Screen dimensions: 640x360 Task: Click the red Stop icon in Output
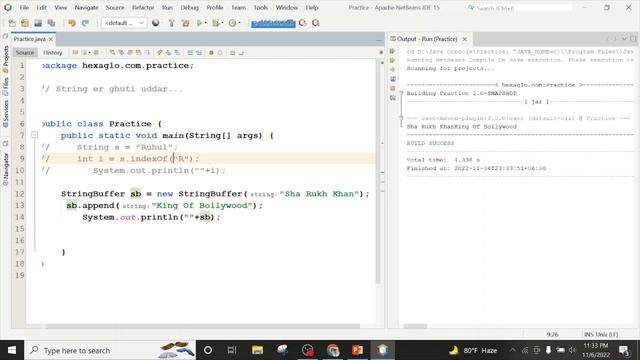point(393,88)
